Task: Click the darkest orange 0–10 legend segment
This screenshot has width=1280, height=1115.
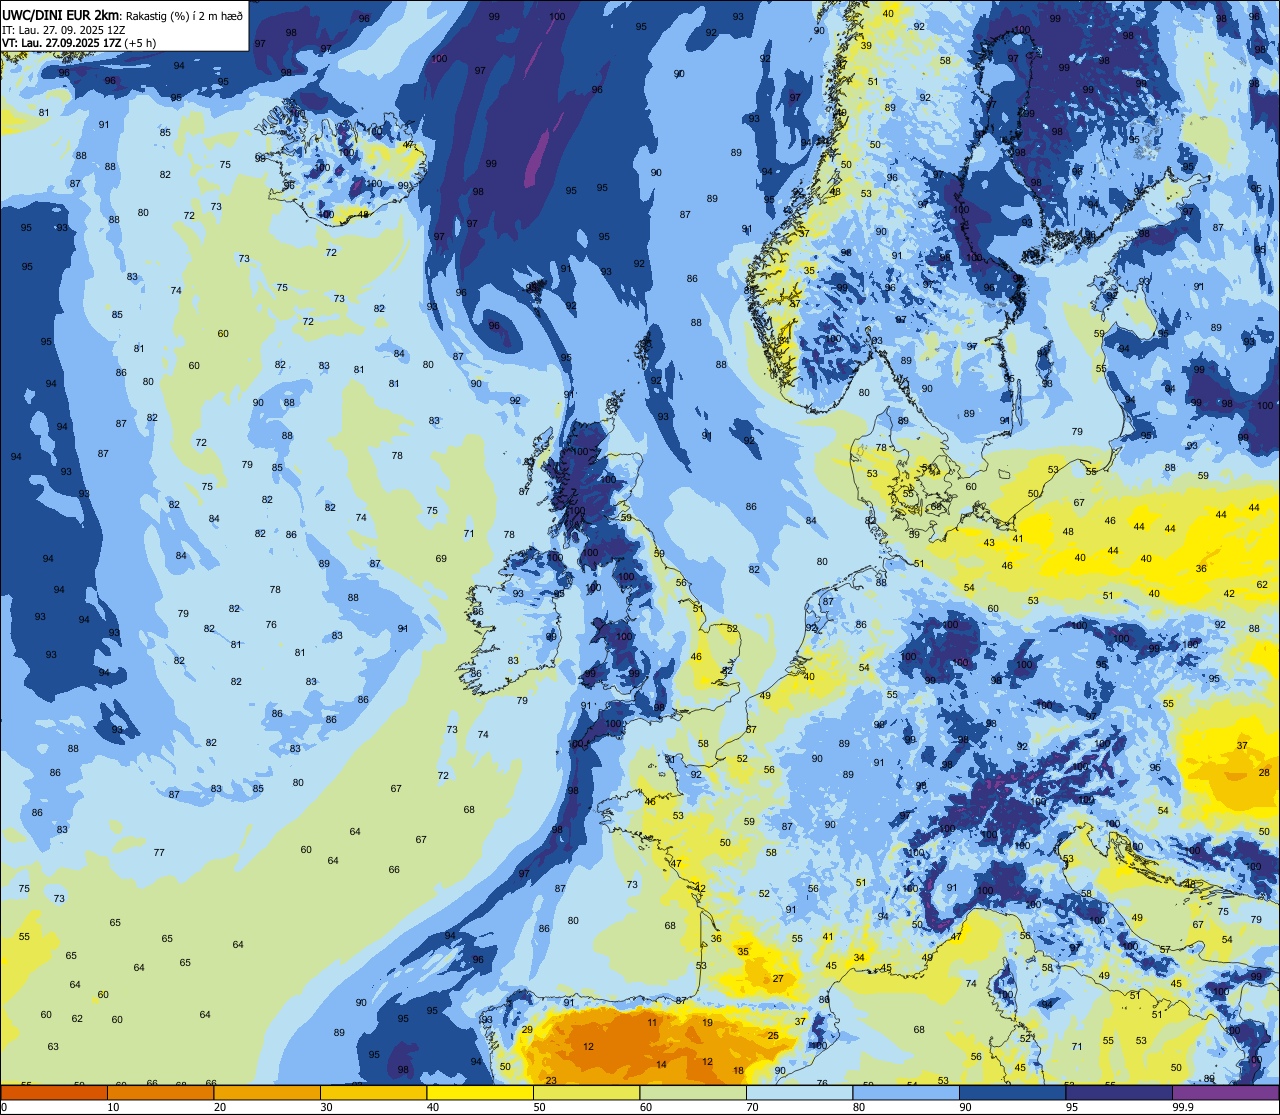Action: click(54, 1092)
